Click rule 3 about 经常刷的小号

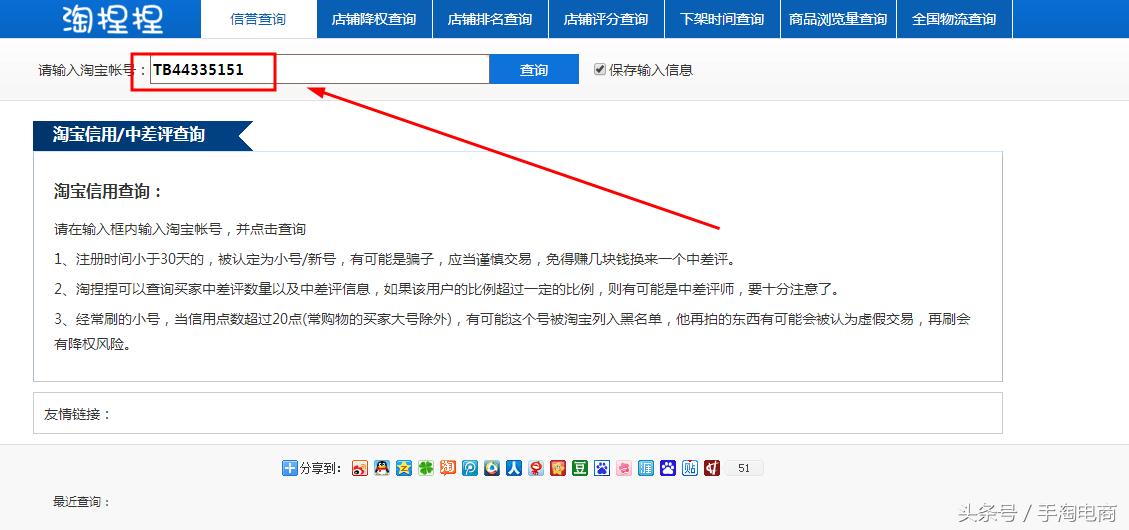(x=511, y=331)
